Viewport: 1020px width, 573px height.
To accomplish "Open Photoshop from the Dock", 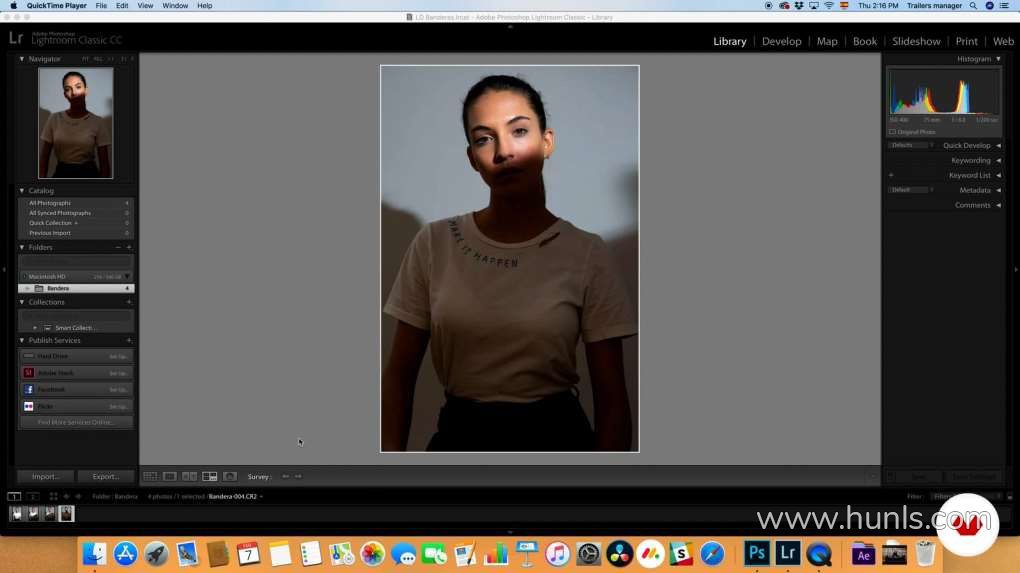I will click(x=756, y=552).
